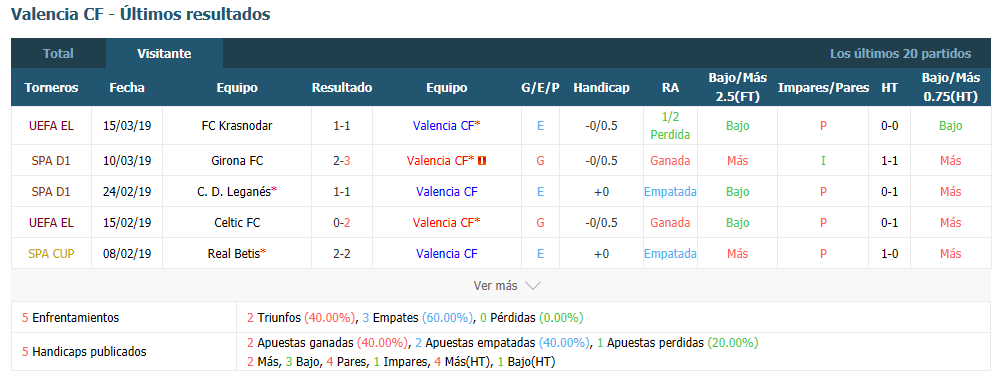Screen dimensions: 1000x378
Task: Switch to the Total tab
Action: [x=58, y=54]
